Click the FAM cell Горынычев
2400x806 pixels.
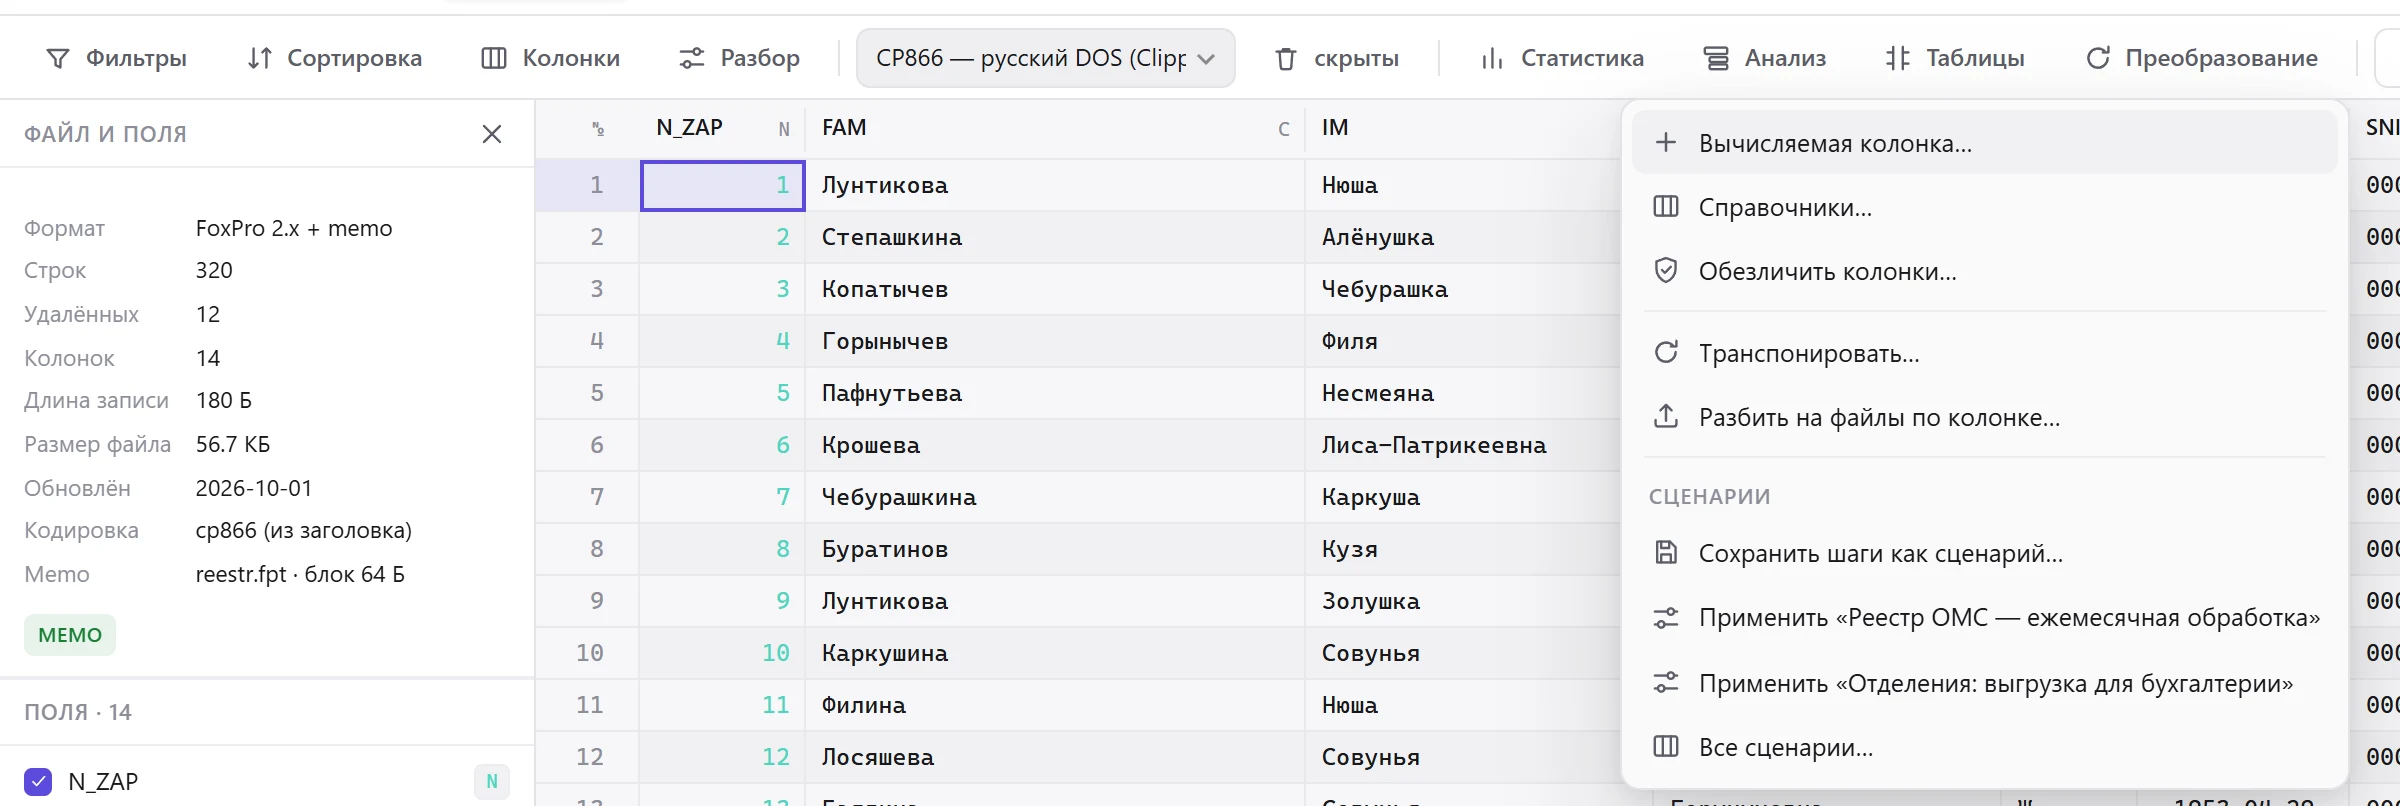(1055, 341)
